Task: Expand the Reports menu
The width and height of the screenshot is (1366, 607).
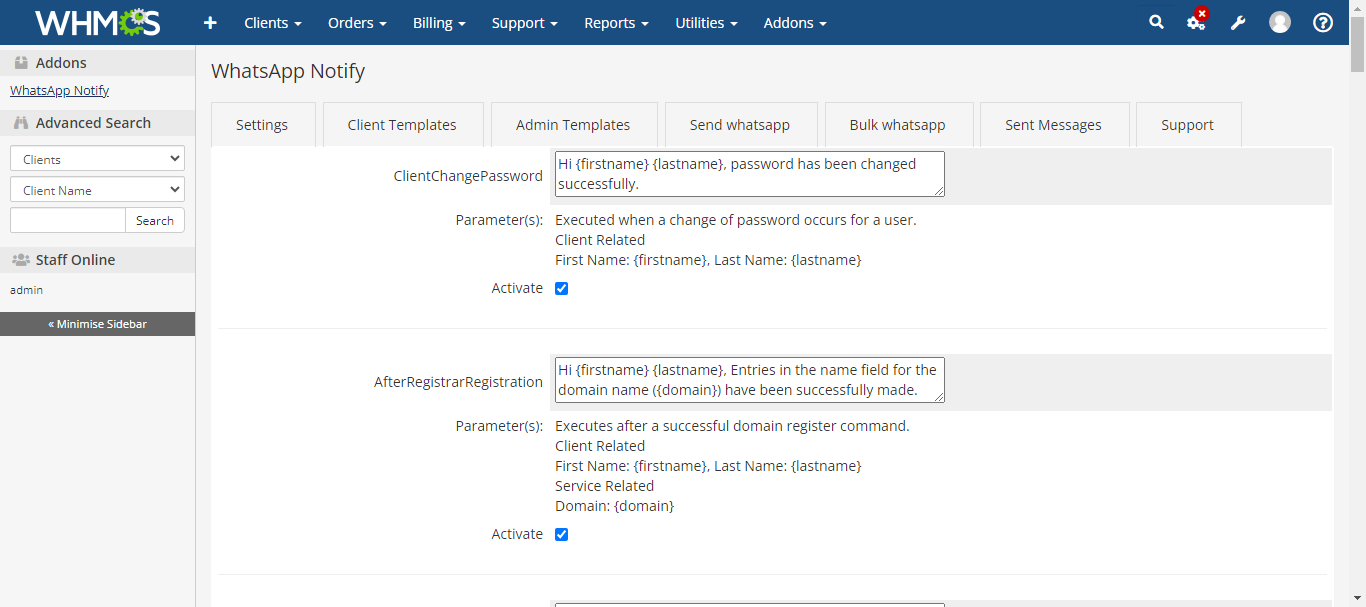Action: click(x=617, y=23)
